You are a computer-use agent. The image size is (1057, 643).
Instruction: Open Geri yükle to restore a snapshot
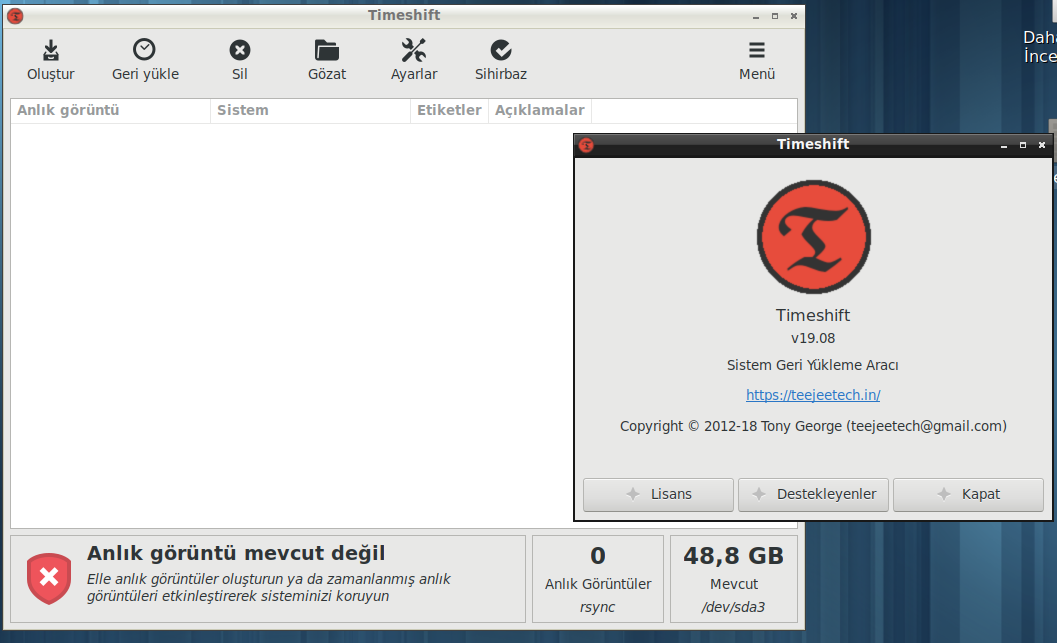click(145, 59)
